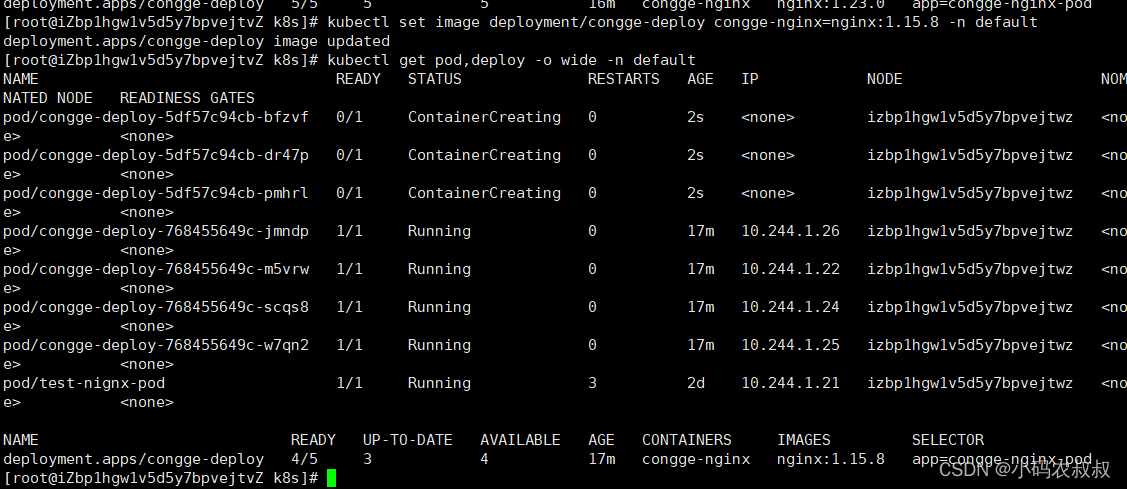Click the CONTAINERS column header

[686, 440]
